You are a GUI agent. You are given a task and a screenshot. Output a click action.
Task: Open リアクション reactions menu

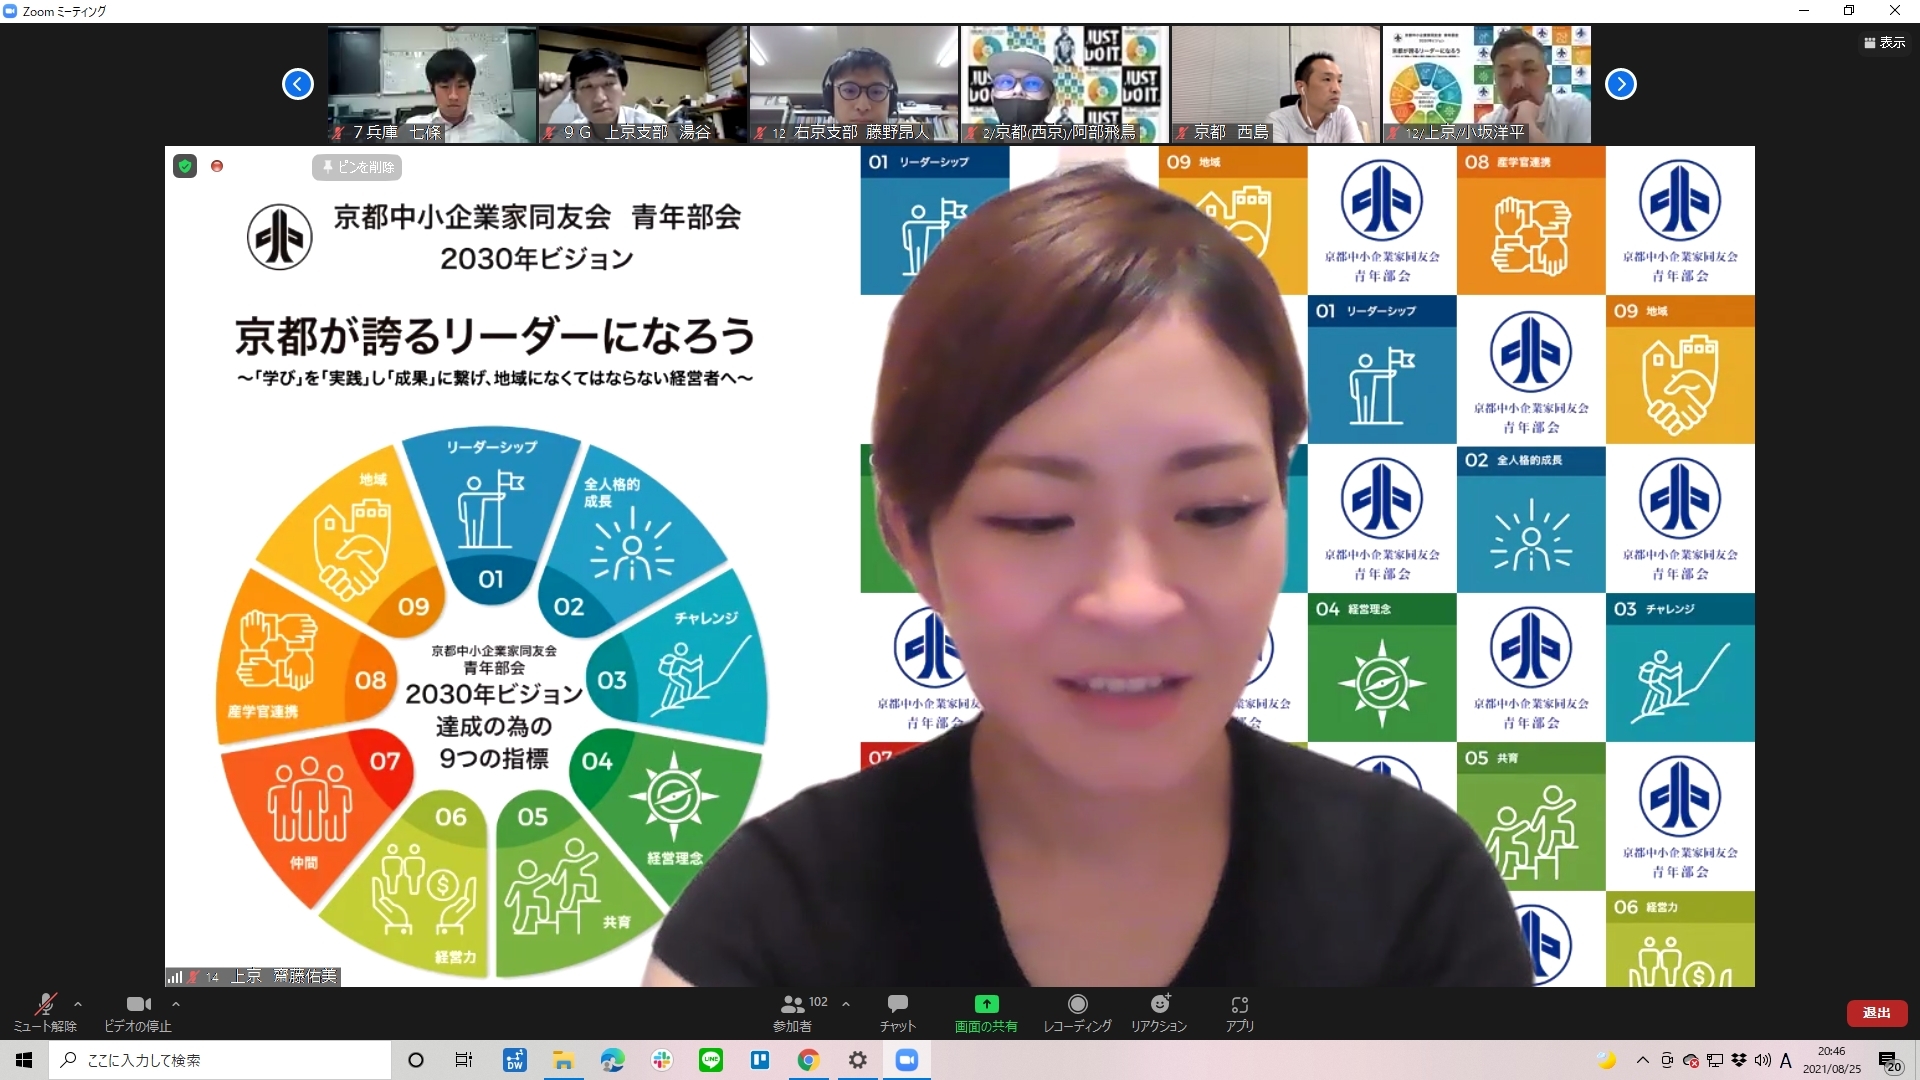point(1159,1012)
